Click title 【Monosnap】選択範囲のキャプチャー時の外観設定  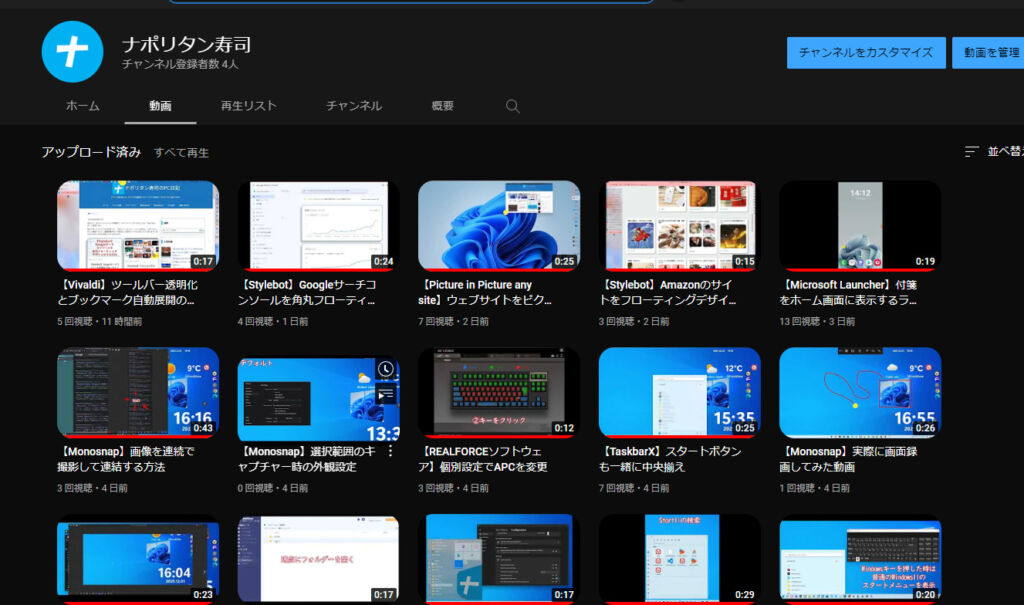[x=307, y=459]
